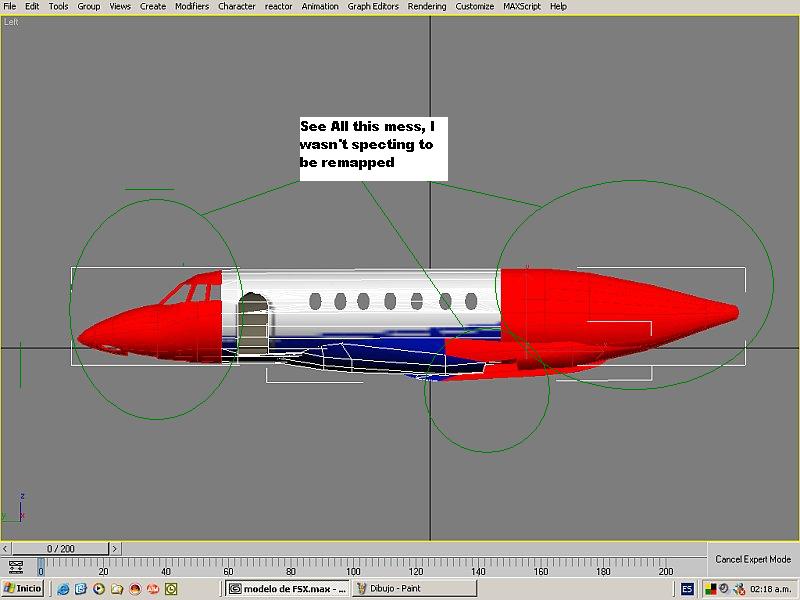Image resolution: width=800 pixels, height=600 pixels.
Task: Open the Modifiers menu
Action: (x=191, y=6)
